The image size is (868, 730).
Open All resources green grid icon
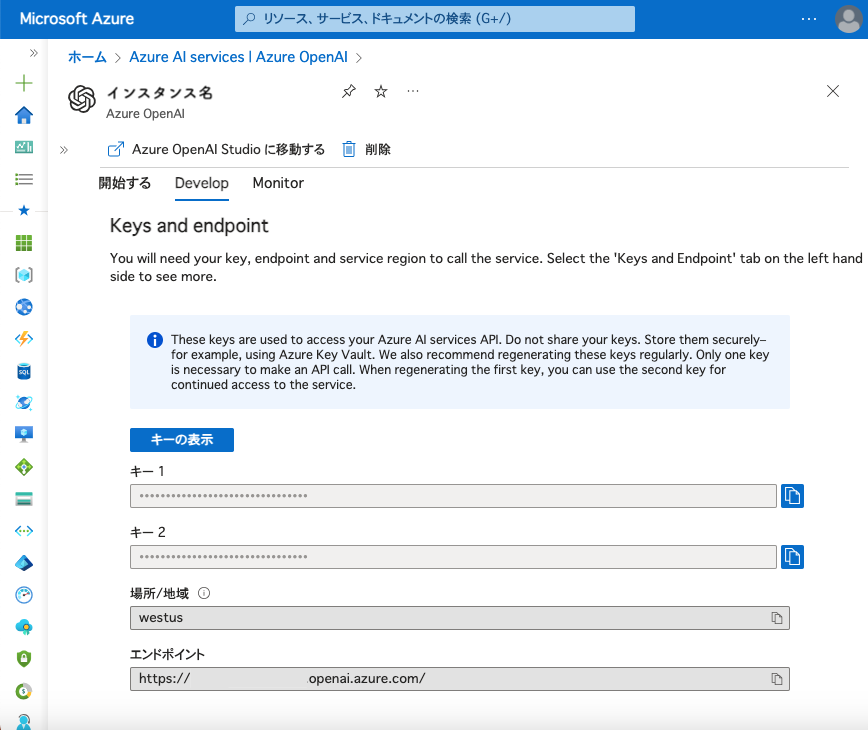coord(24,242)
